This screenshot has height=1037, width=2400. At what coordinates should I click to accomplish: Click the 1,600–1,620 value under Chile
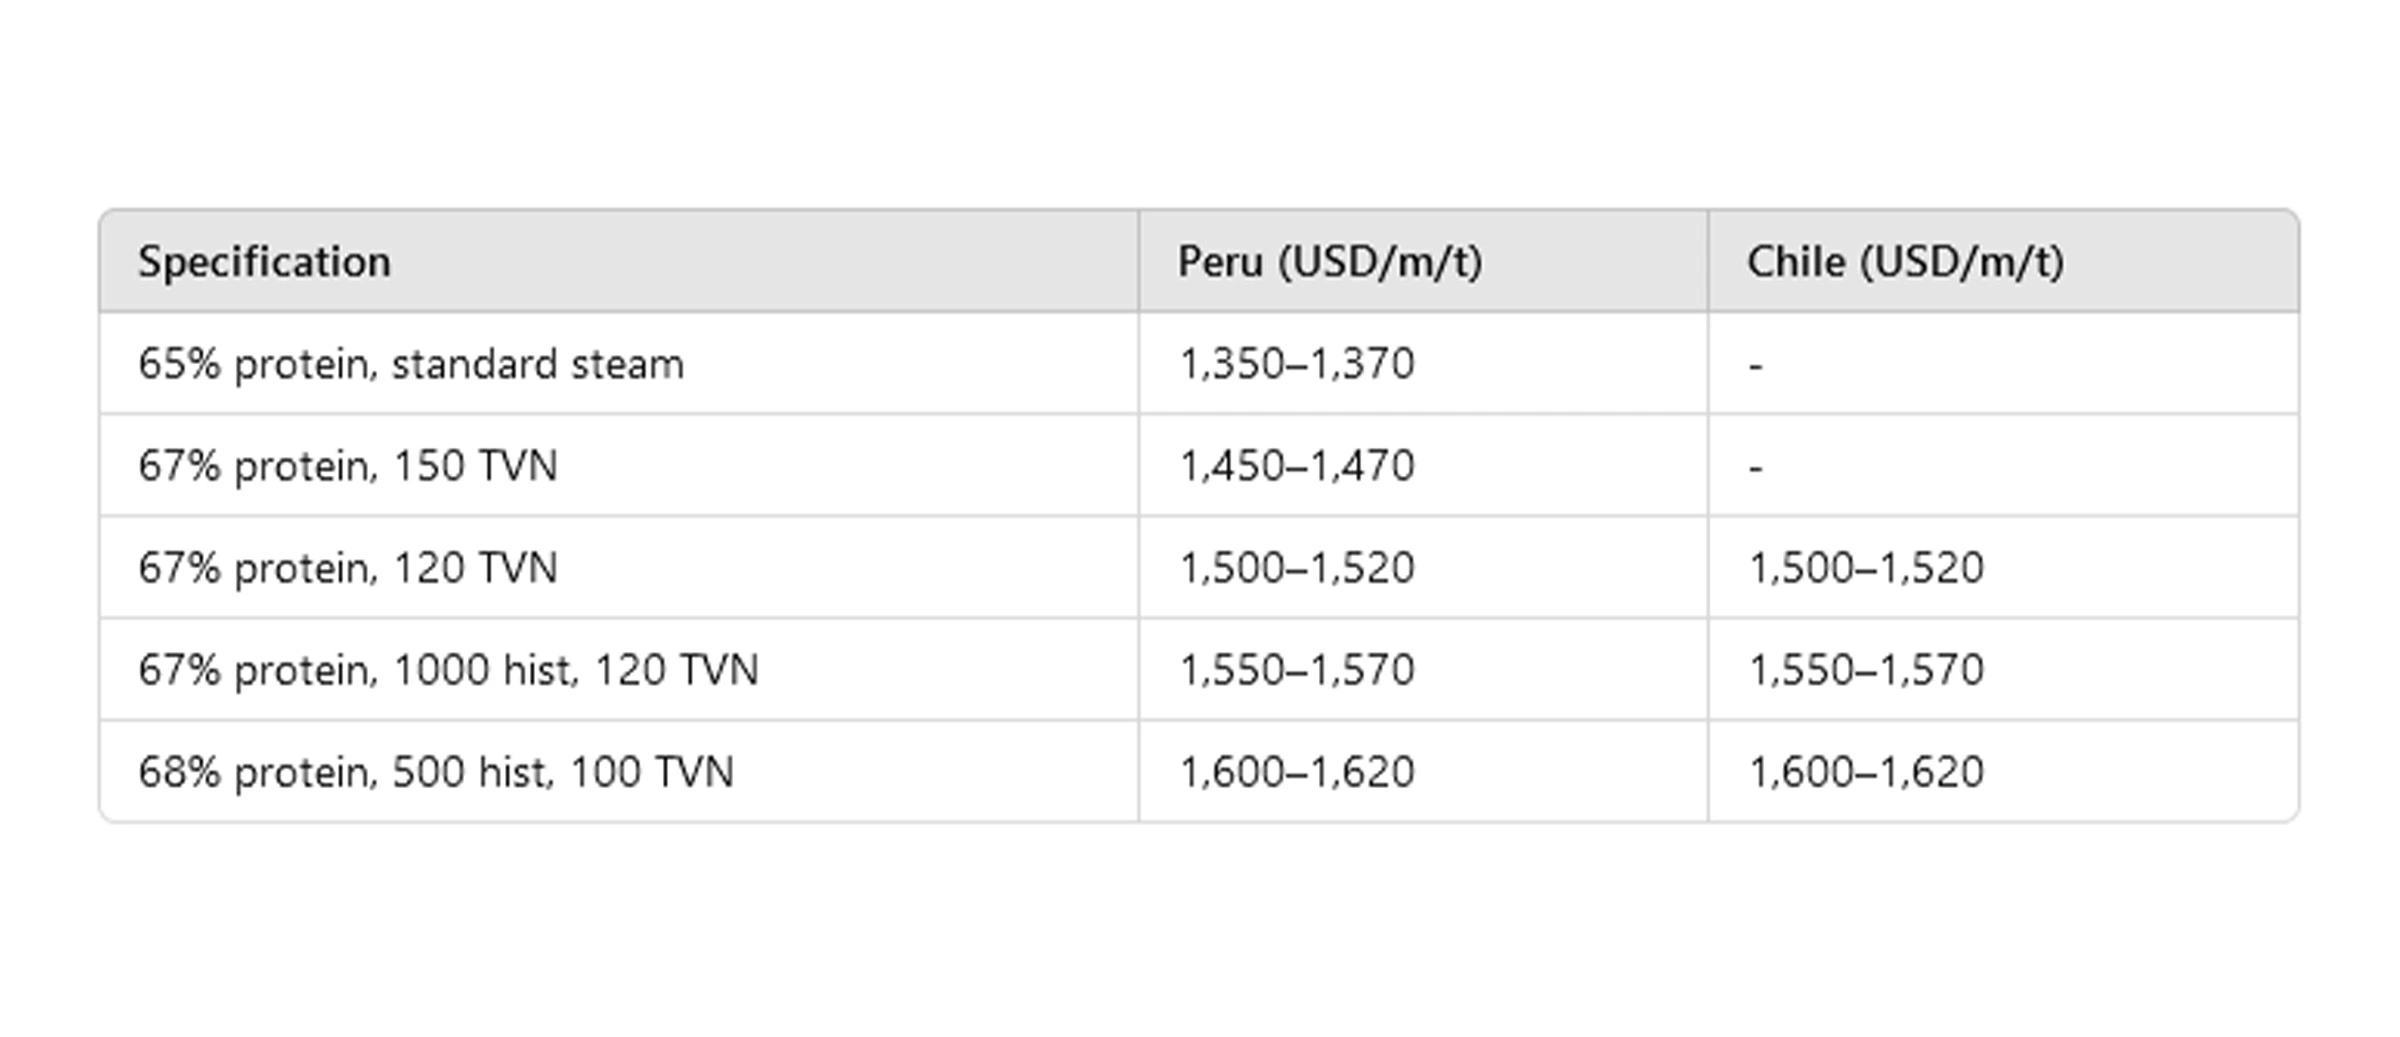(x=1866, y=772)
